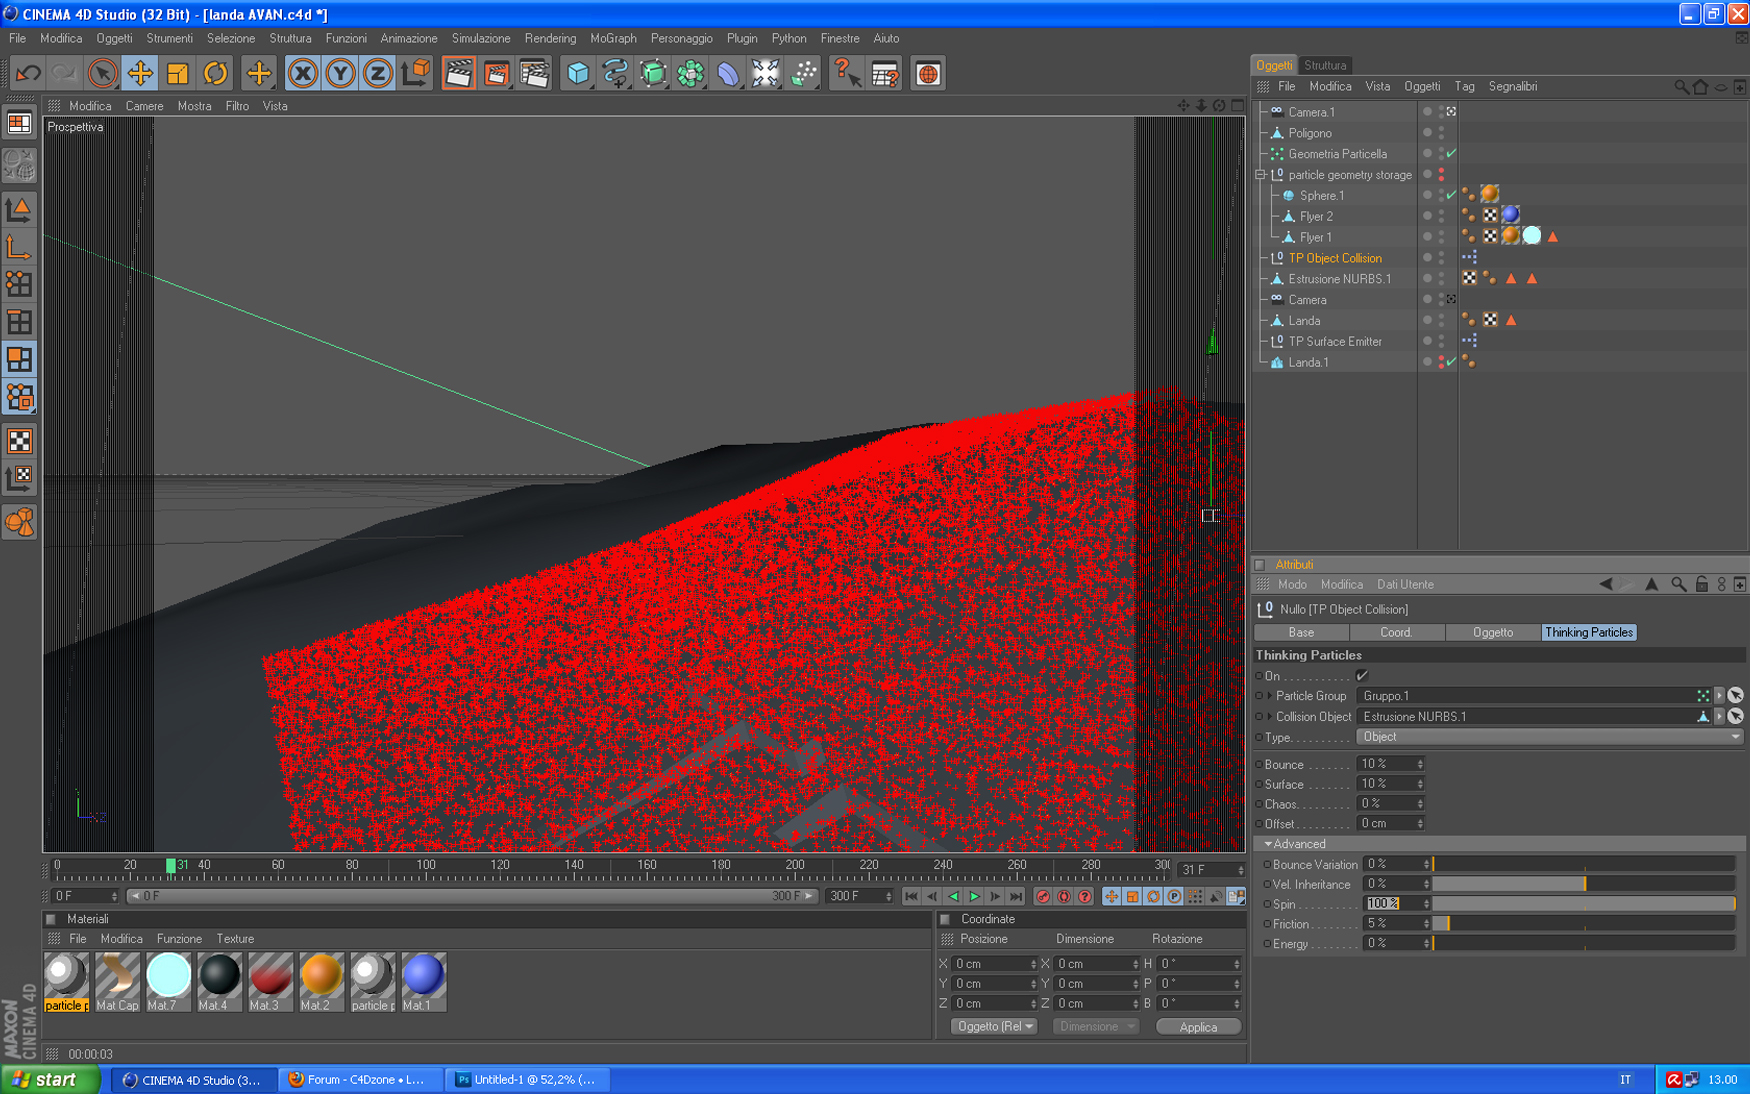This screenshot has height=1094, width=1750.
Task: Open the Type dropdown set to Object
Action: click(x=1549, y=737)
